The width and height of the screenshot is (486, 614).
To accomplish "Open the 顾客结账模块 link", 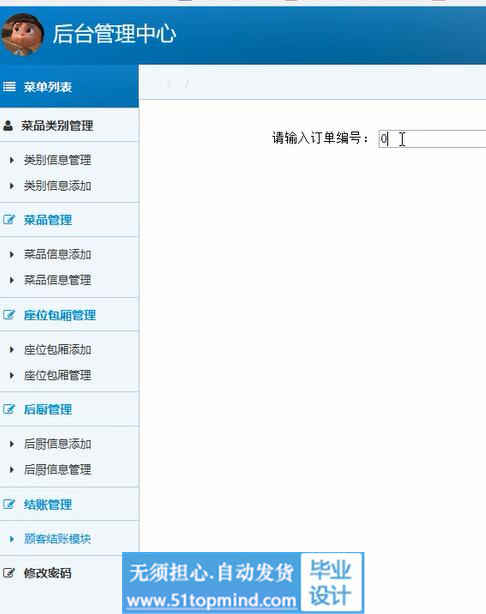I will click(x=58, y=538).
